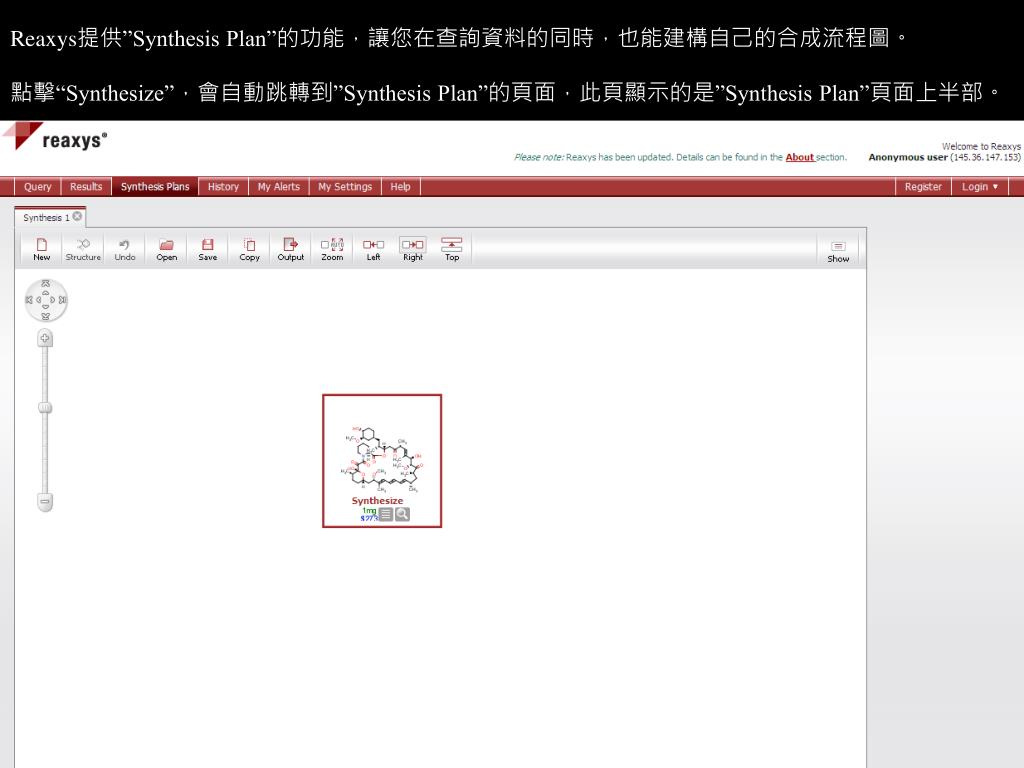
Task: Click the zoom slider handle
Action: coord(45,408)
